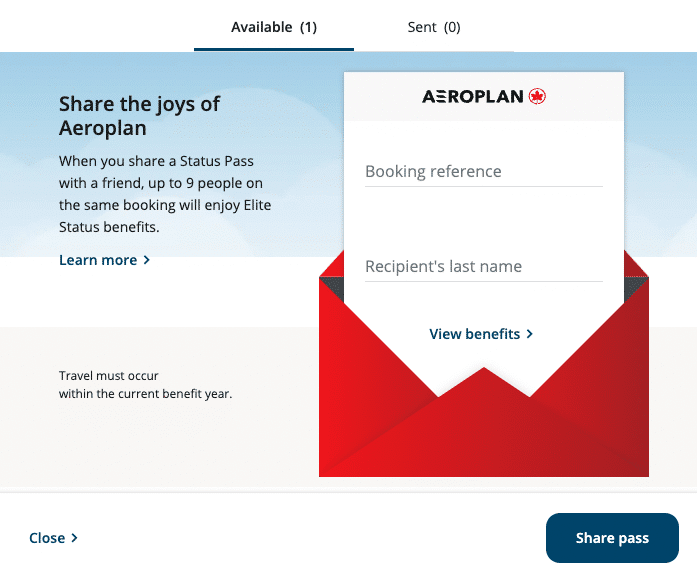697x575 pixels.
Task: Click the Status Pass description paragraph
Action: (x=165, y=194)
